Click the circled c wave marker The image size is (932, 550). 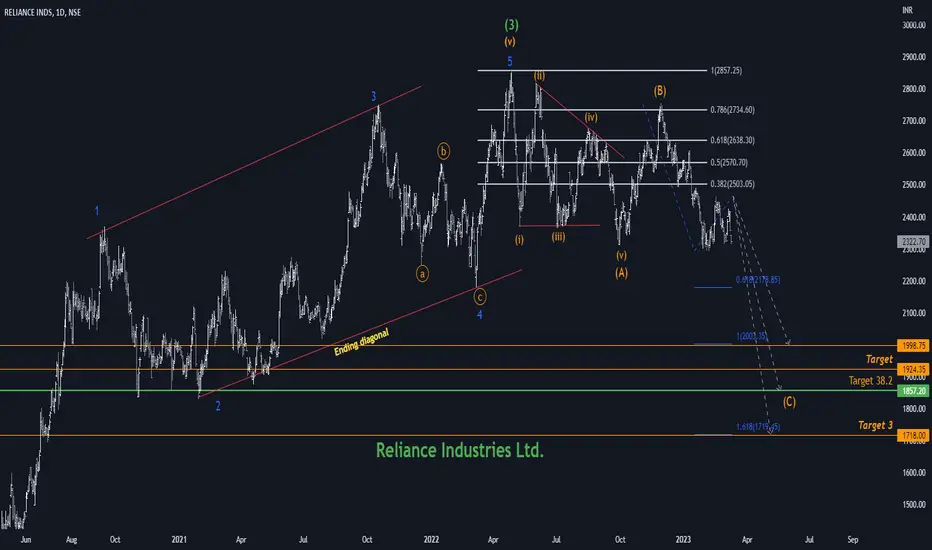pos(480,296)
